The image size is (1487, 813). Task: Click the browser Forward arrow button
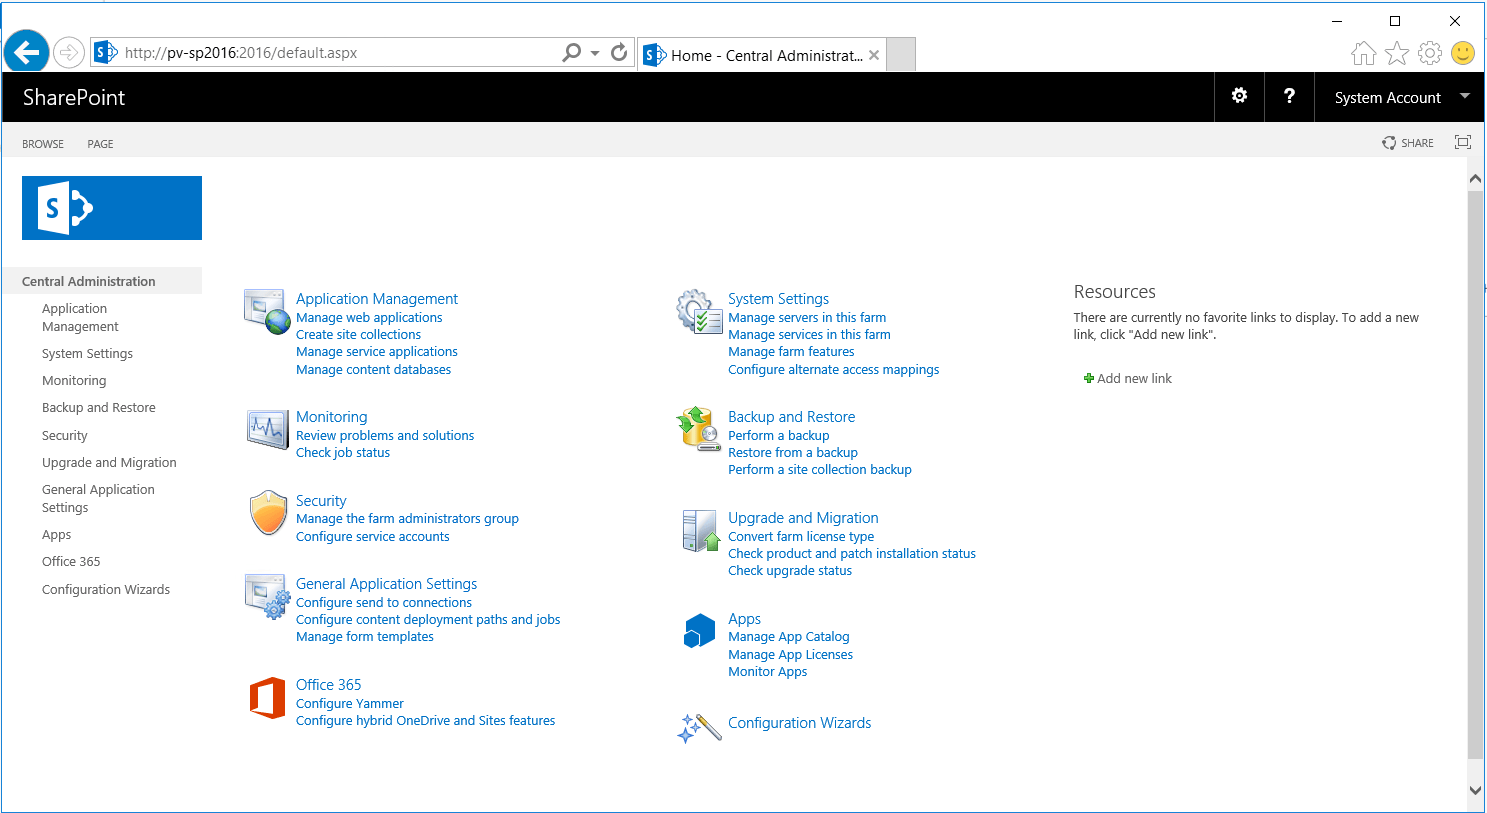click(69, 52)
